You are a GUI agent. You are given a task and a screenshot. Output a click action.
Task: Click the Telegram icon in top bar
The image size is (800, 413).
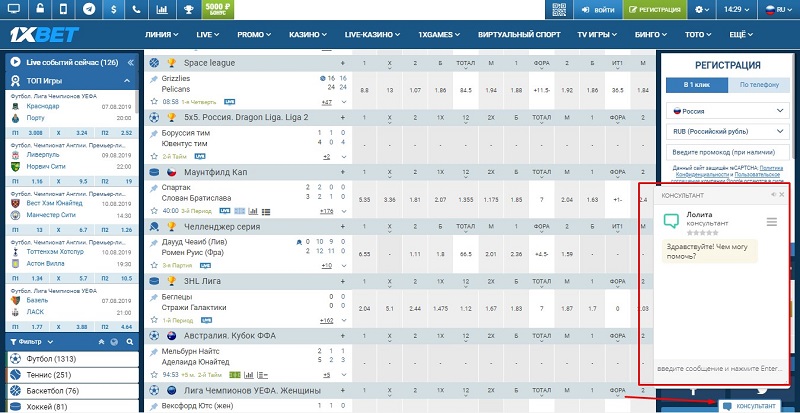pyautogui.click(x=89, y=9)
